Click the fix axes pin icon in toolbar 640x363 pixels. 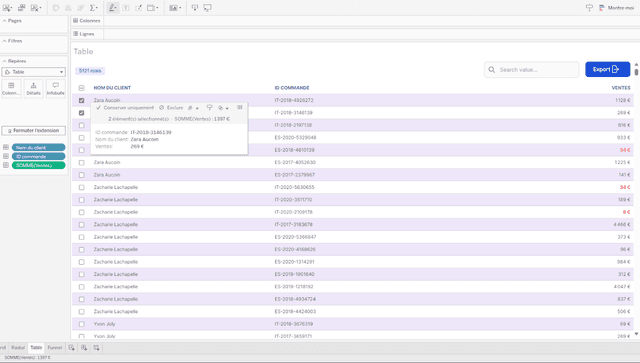[139, 8]
